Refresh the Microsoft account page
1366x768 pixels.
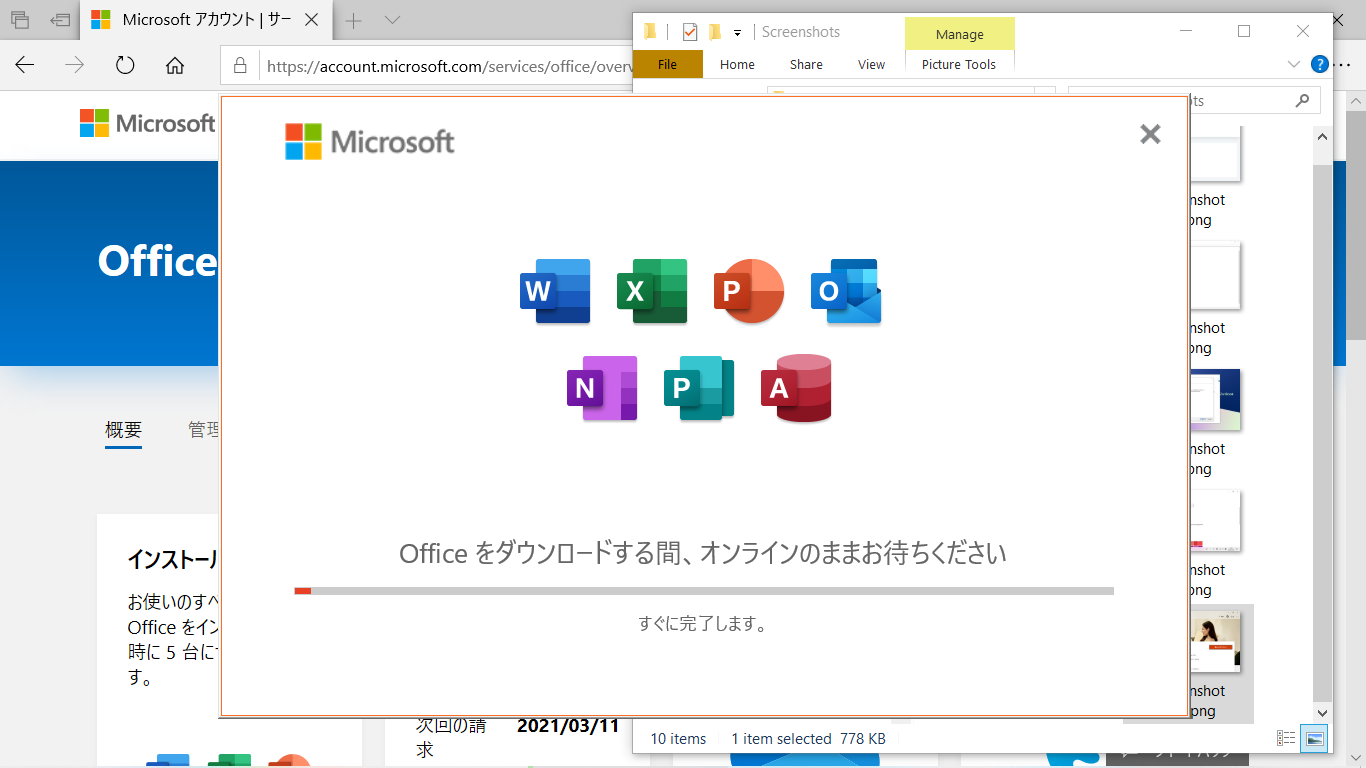(x=125, y=65)
